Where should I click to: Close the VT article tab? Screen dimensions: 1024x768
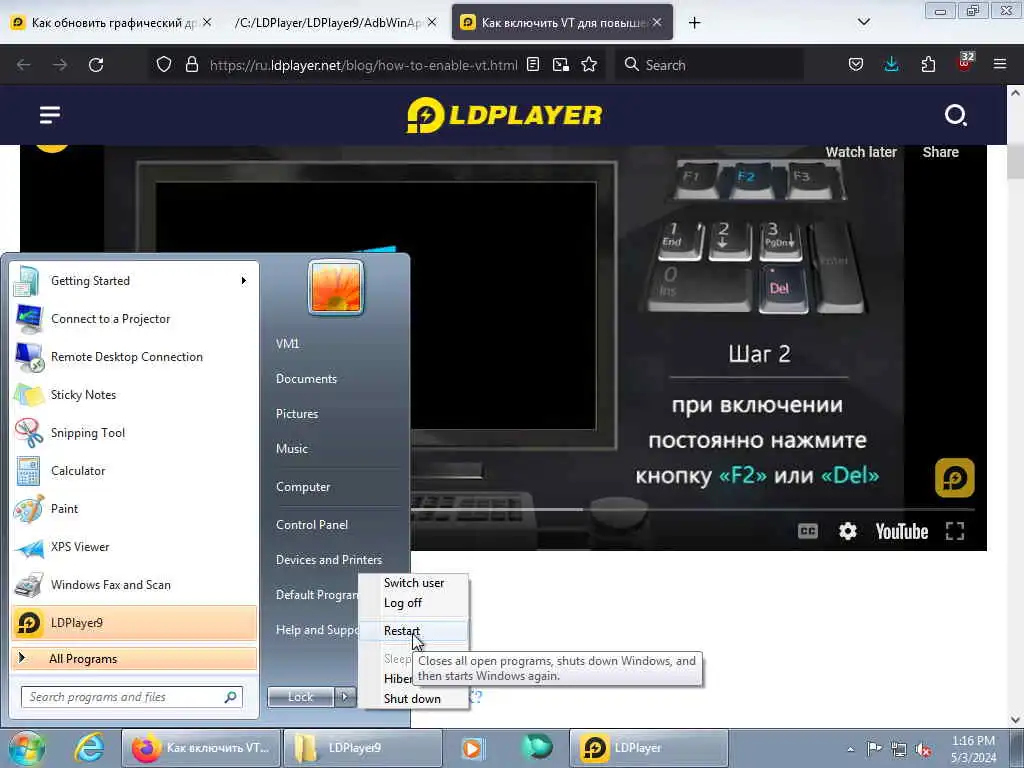pos(657,23)
